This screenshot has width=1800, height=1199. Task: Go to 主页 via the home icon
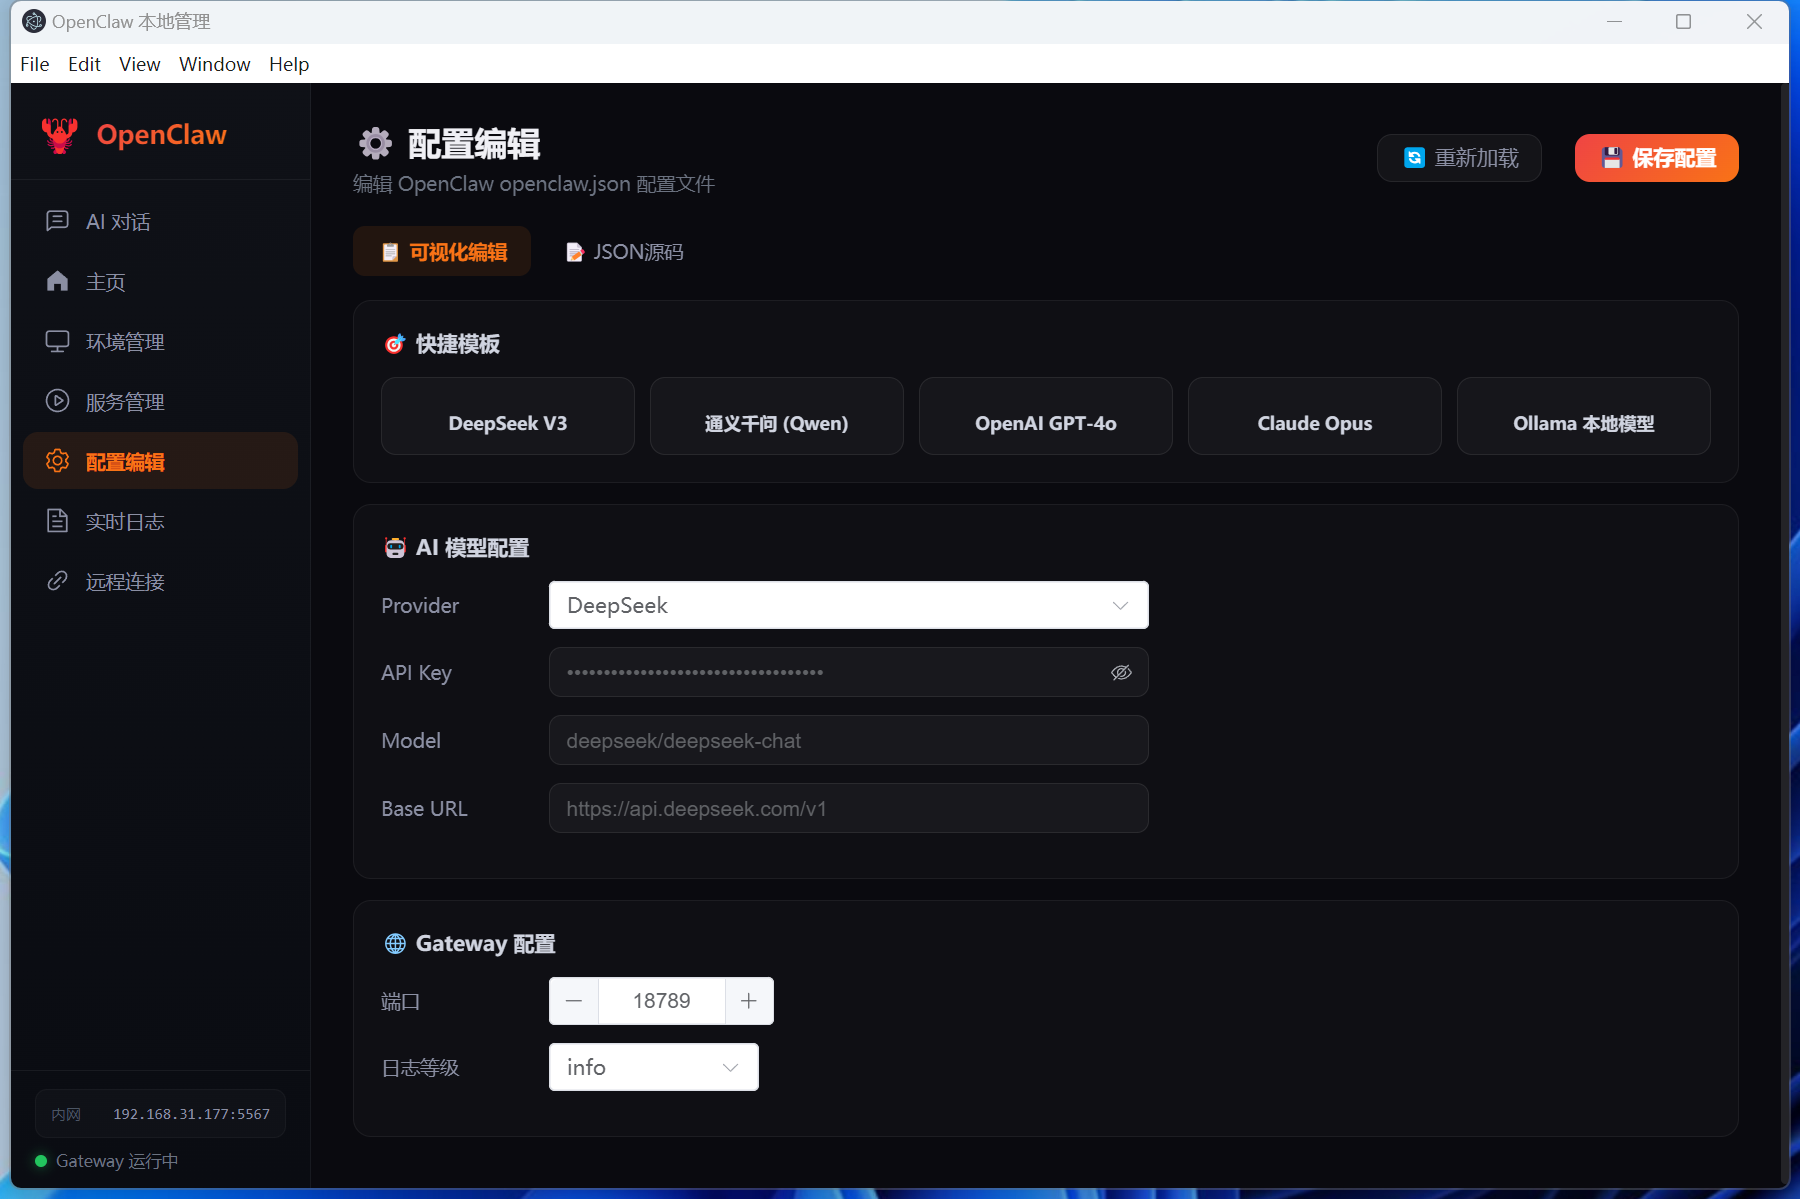click(x=58, y=281)
